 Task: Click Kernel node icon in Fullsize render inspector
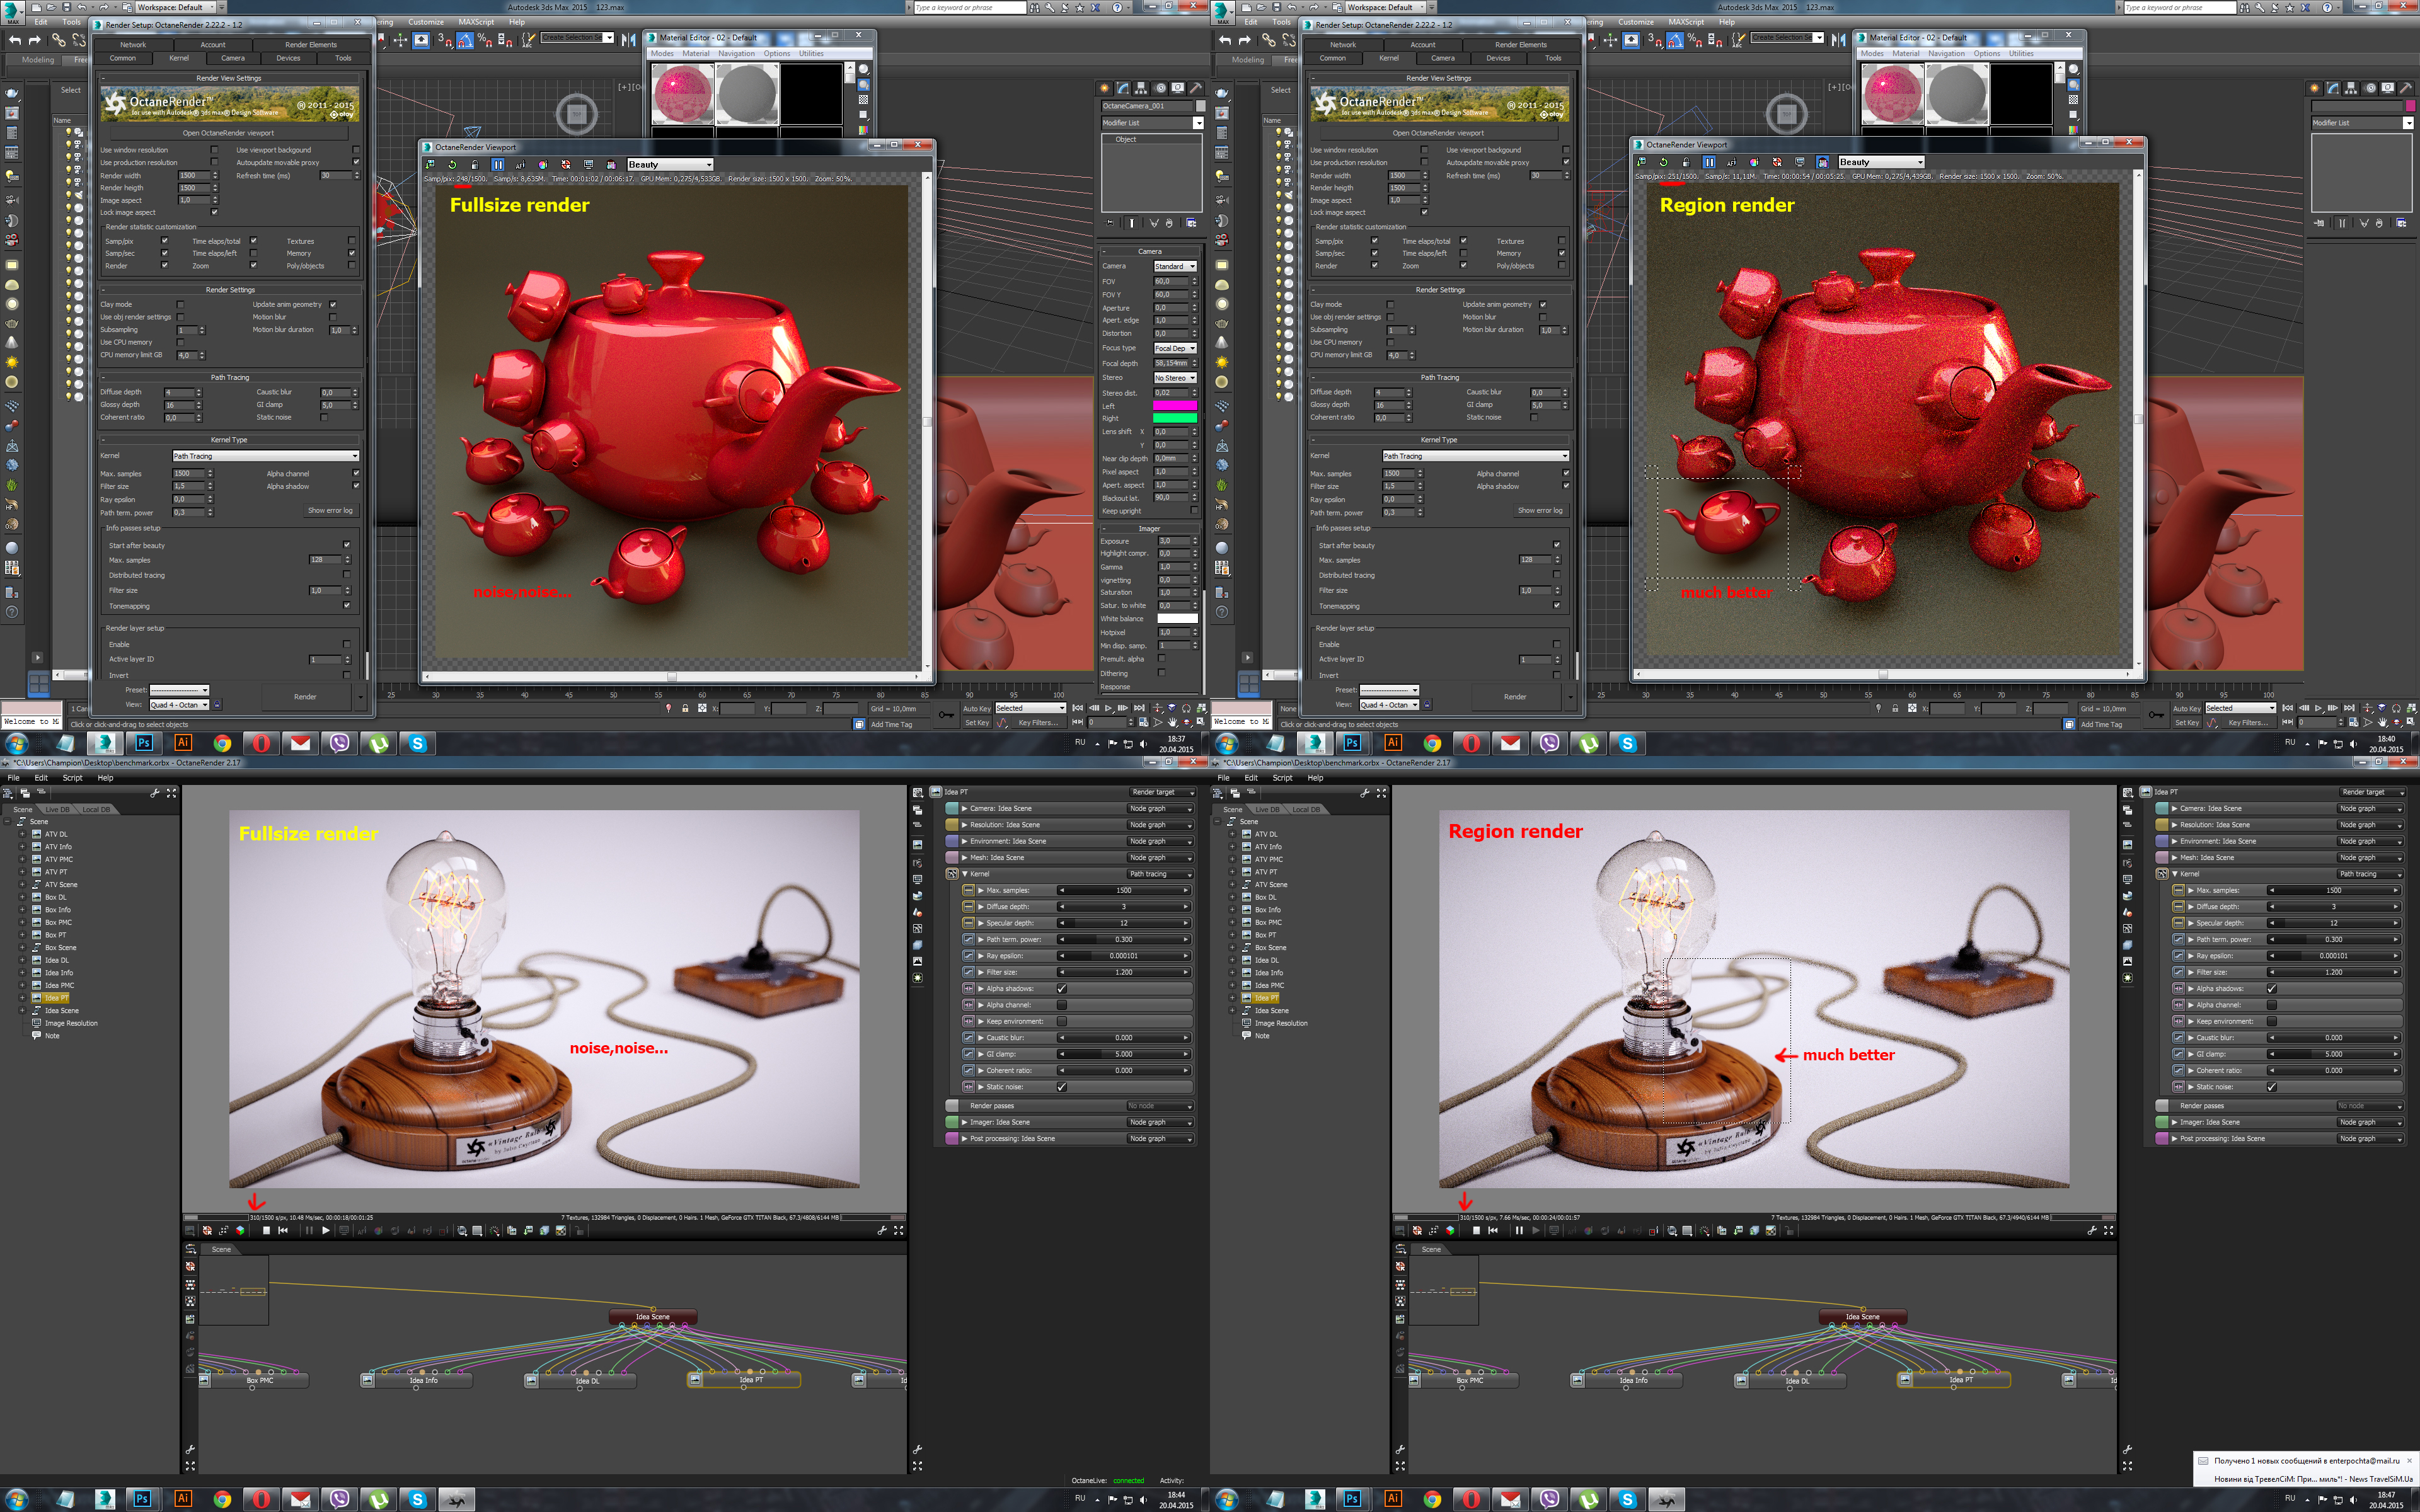click(x=952, y=874)
